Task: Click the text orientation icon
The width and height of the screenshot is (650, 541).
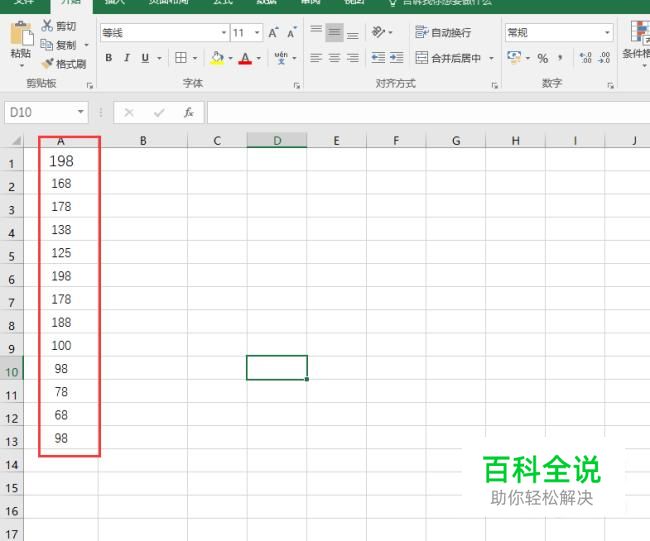Action: (x=378, y=32)
